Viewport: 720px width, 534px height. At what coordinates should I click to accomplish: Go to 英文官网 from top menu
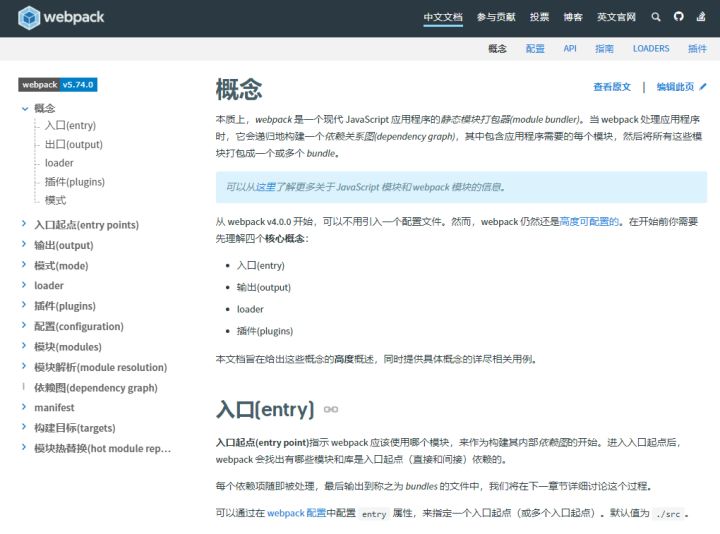(x=616, y=17)
